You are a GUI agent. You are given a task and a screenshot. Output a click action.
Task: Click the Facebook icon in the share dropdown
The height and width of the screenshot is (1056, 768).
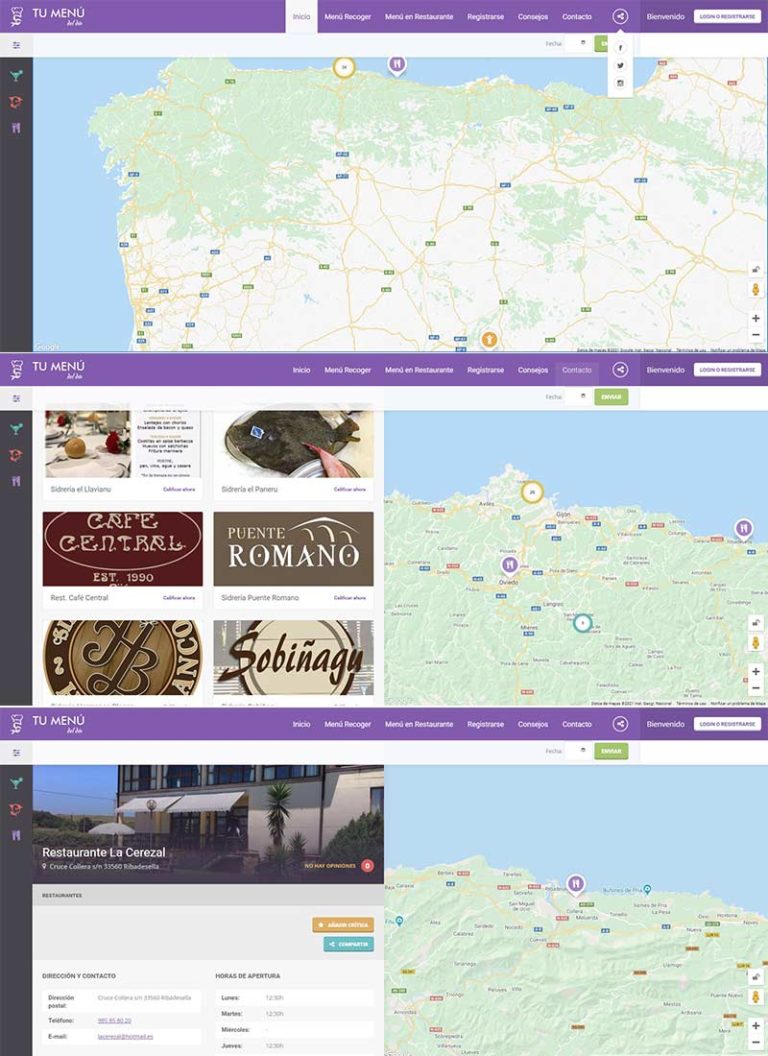click(x=620, y=48)
